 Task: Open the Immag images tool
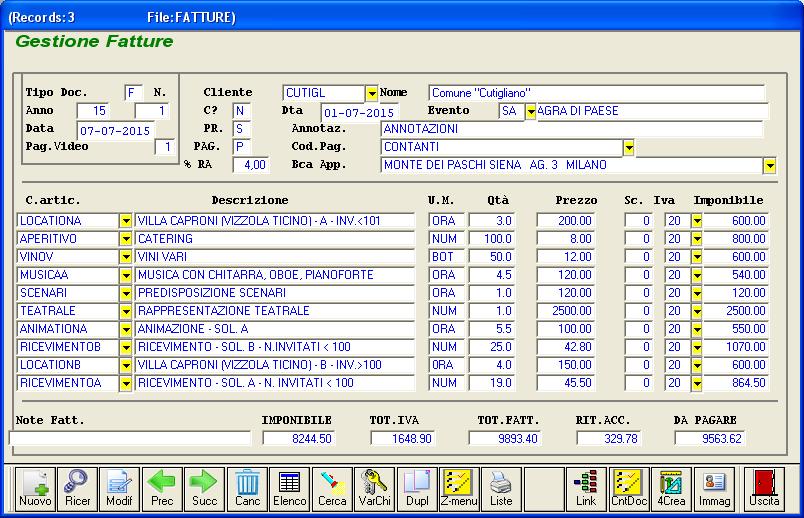point(713,487)
